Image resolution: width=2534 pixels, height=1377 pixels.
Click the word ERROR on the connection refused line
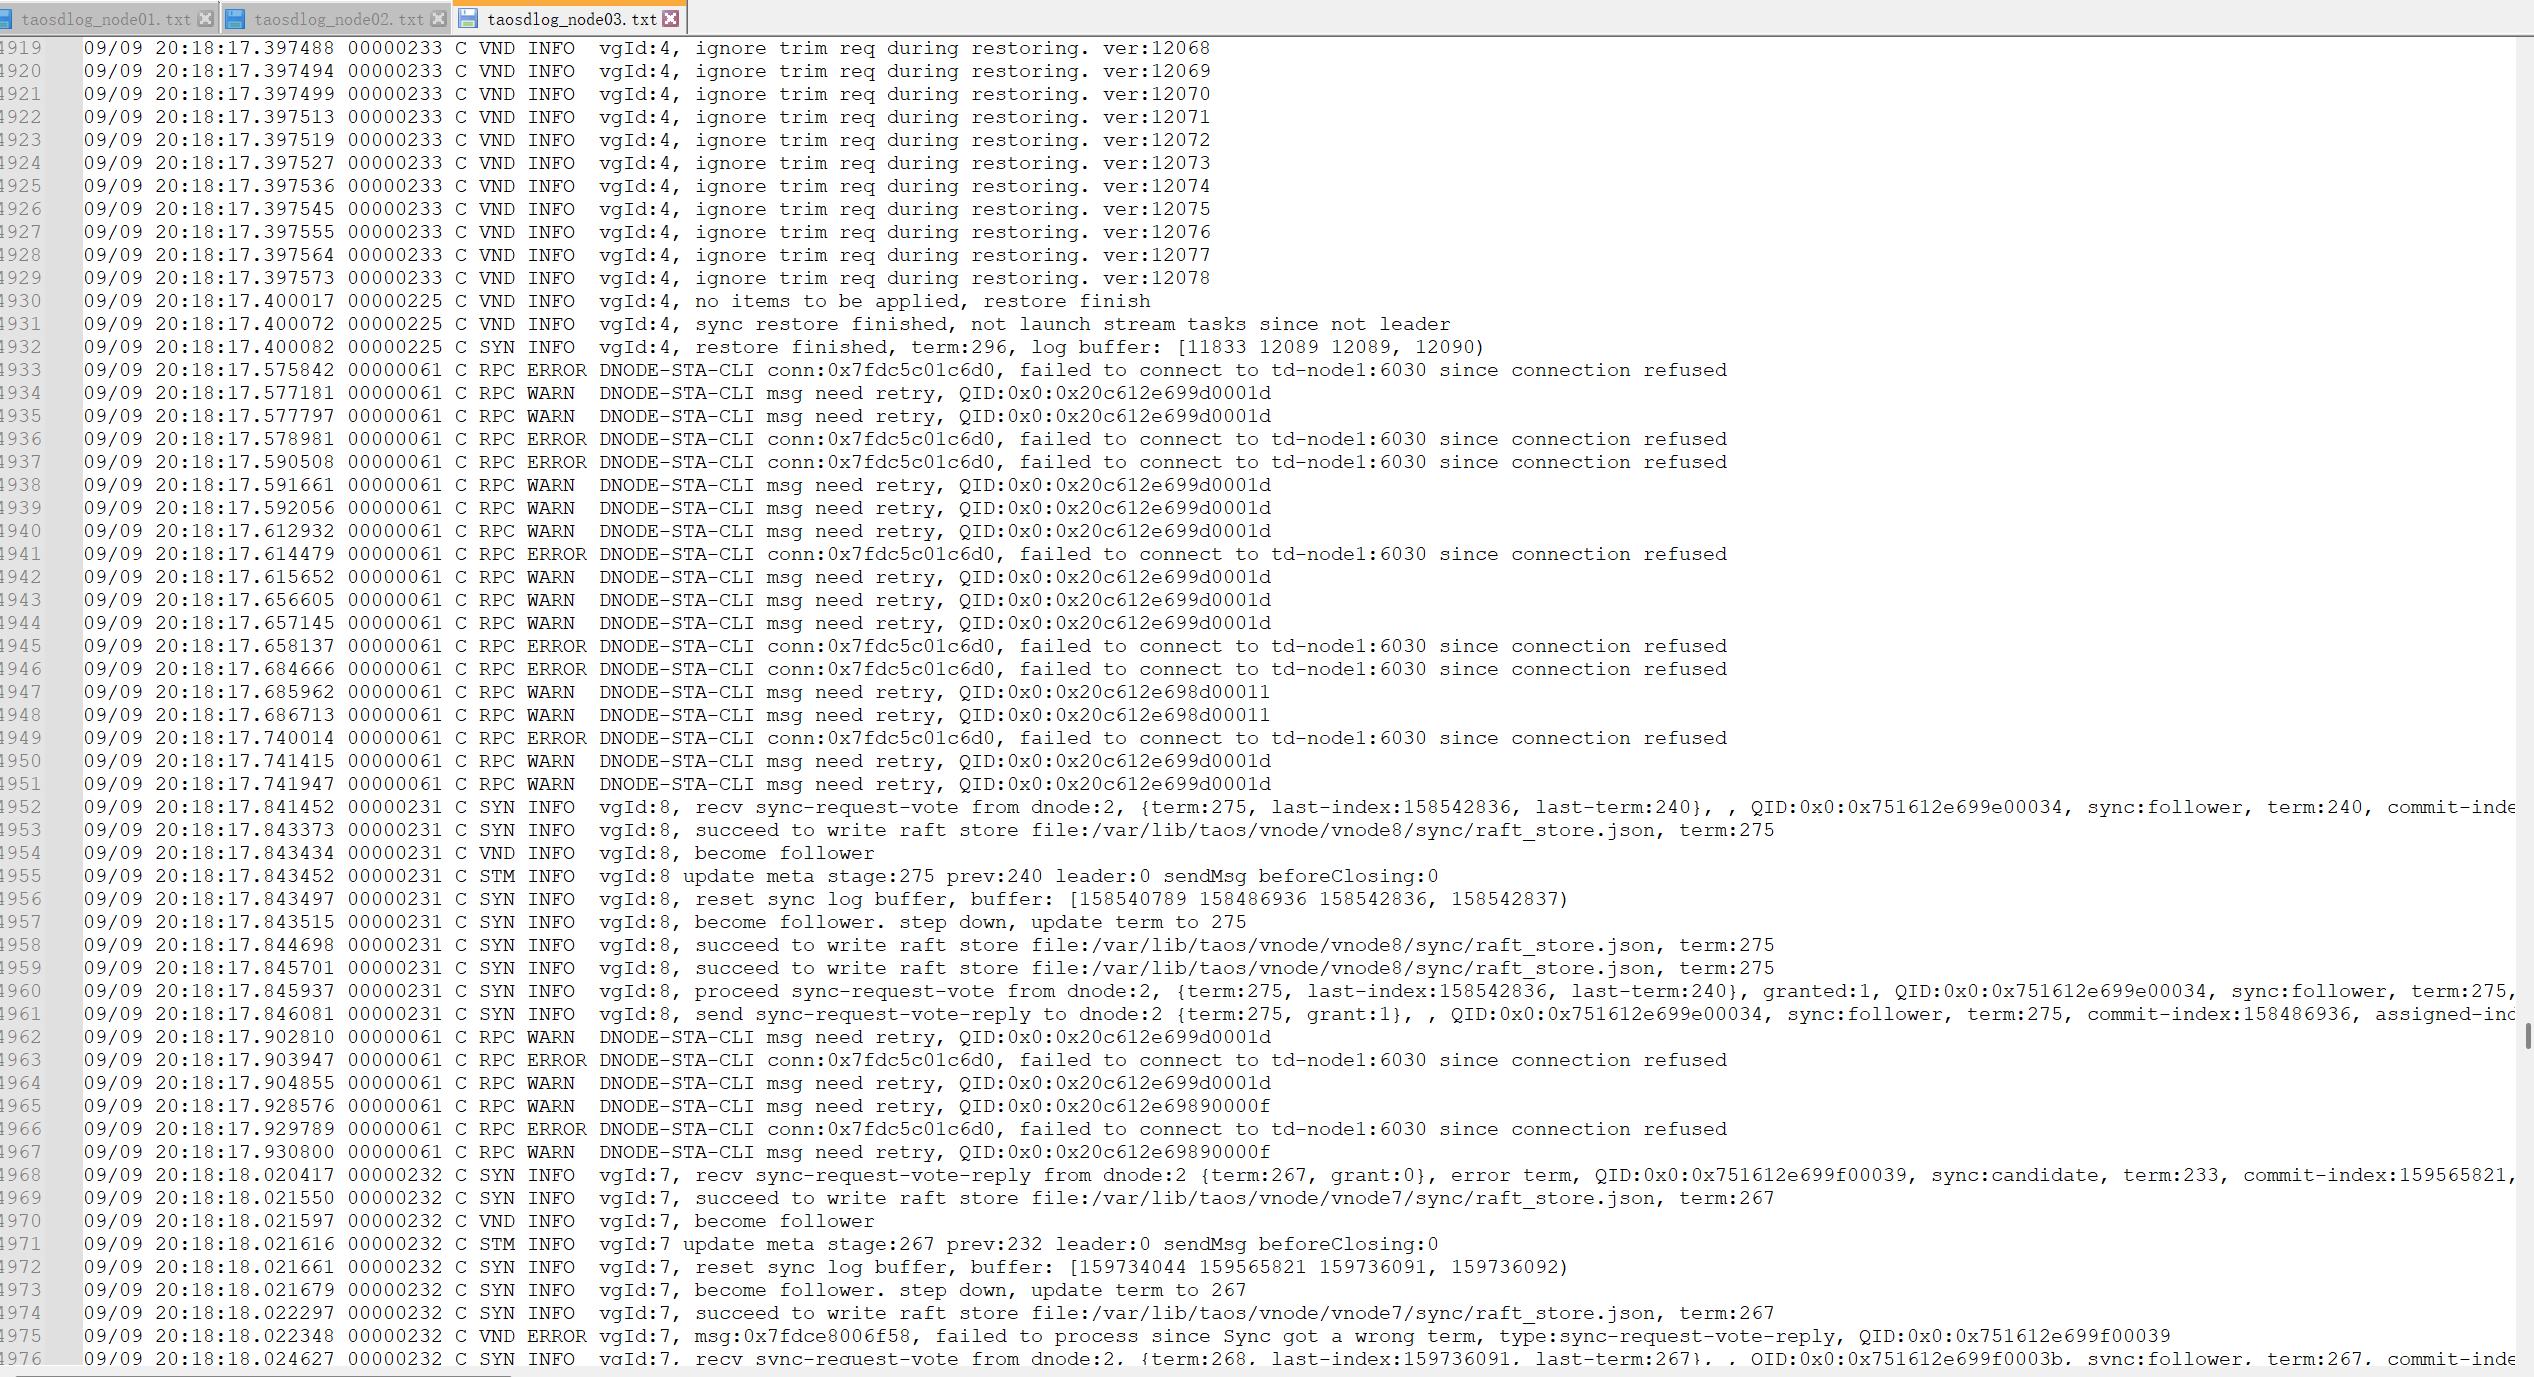[557, 370]
